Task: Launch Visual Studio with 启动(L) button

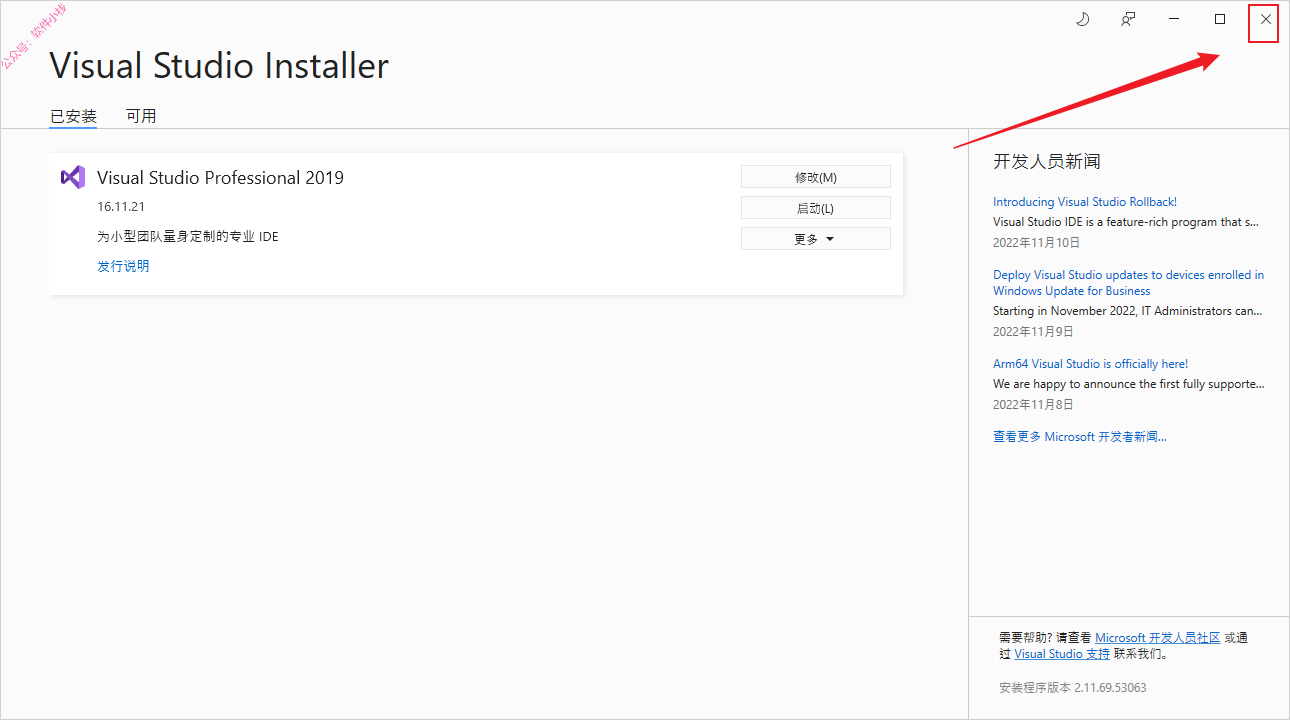Action: [x=816, y=208]
